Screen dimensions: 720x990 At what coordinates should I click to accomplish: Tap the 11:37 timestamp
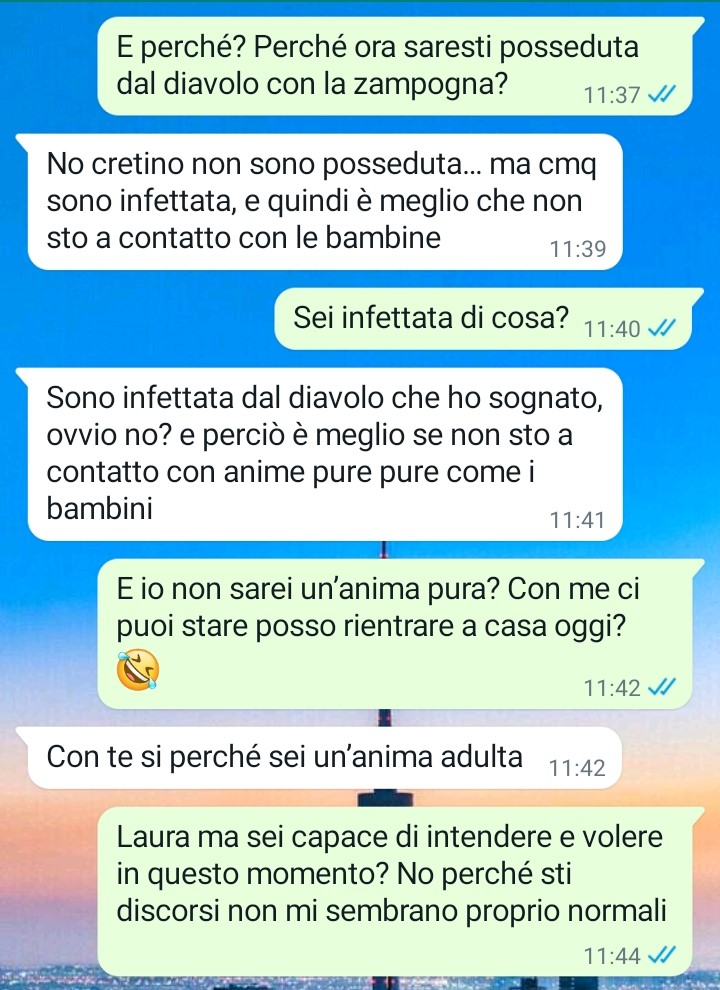[612, 95]
